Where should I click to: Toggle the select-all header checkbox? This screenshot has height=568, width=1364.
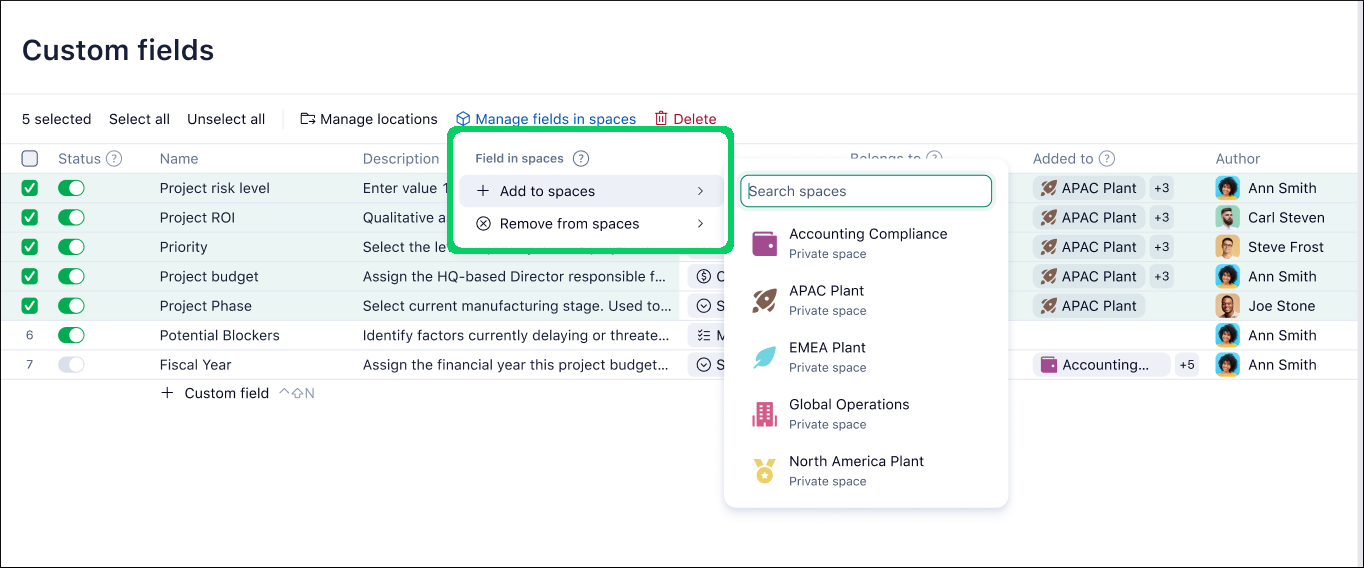[x=30, y=158]
